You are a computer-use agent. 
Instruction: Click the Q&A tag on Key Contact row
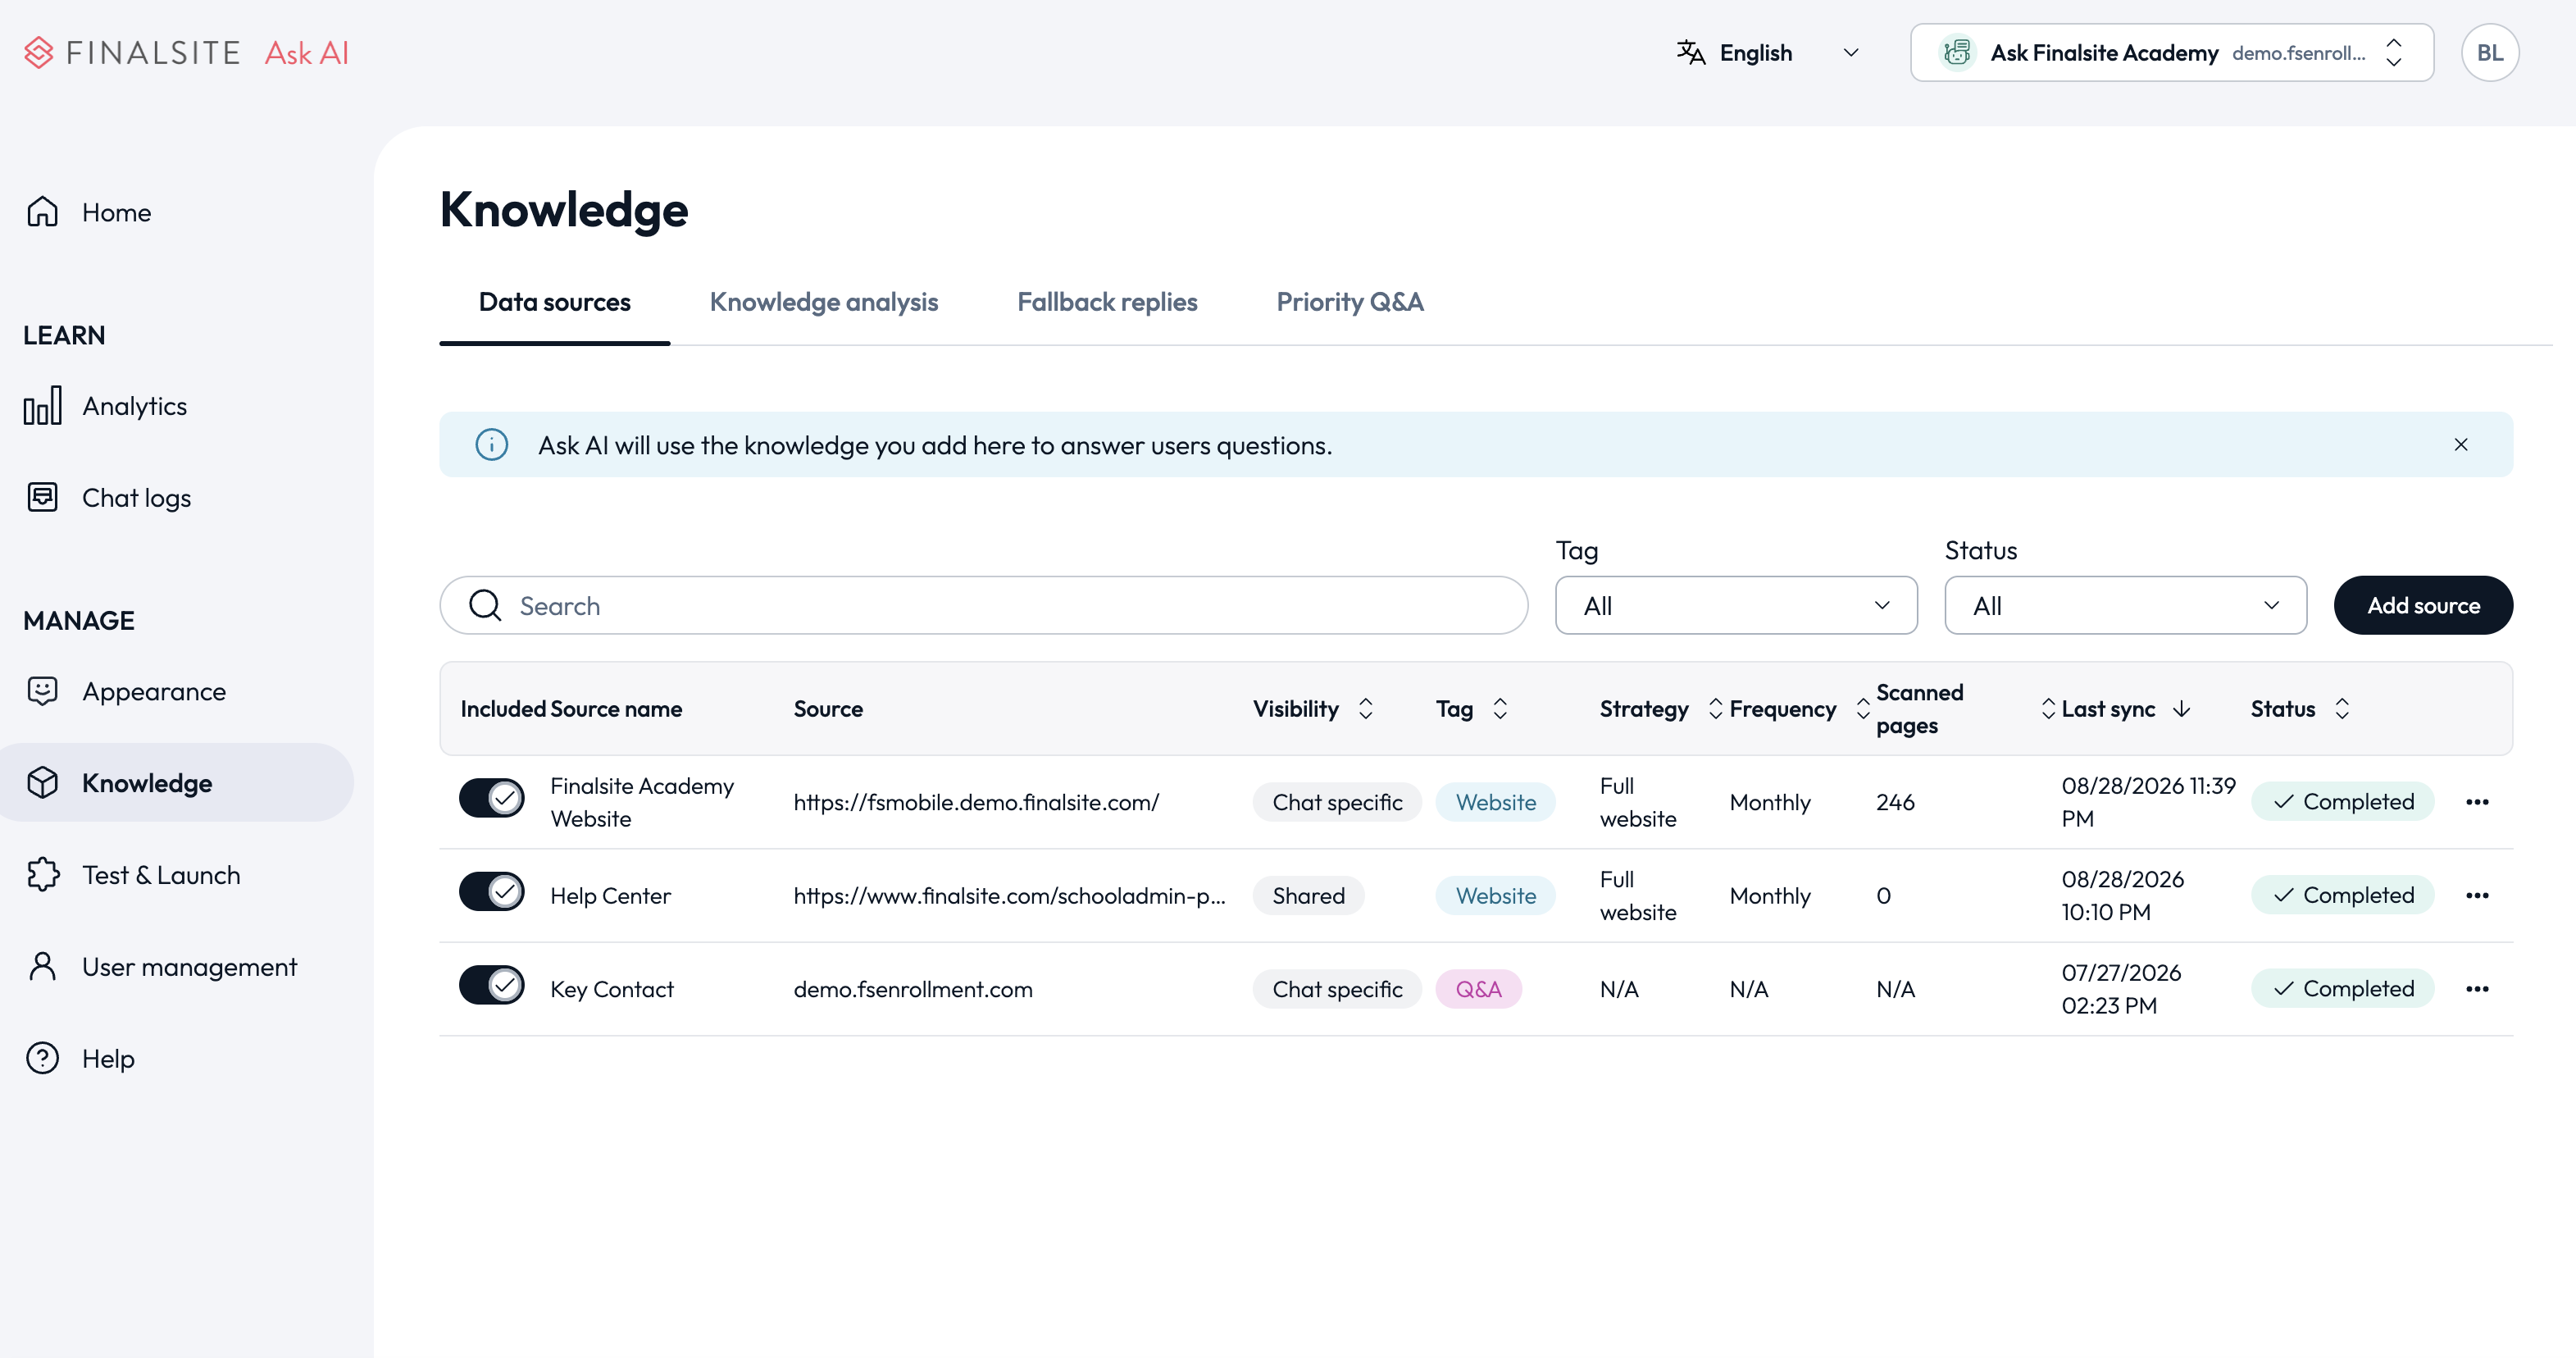(x=1479, y=989)
